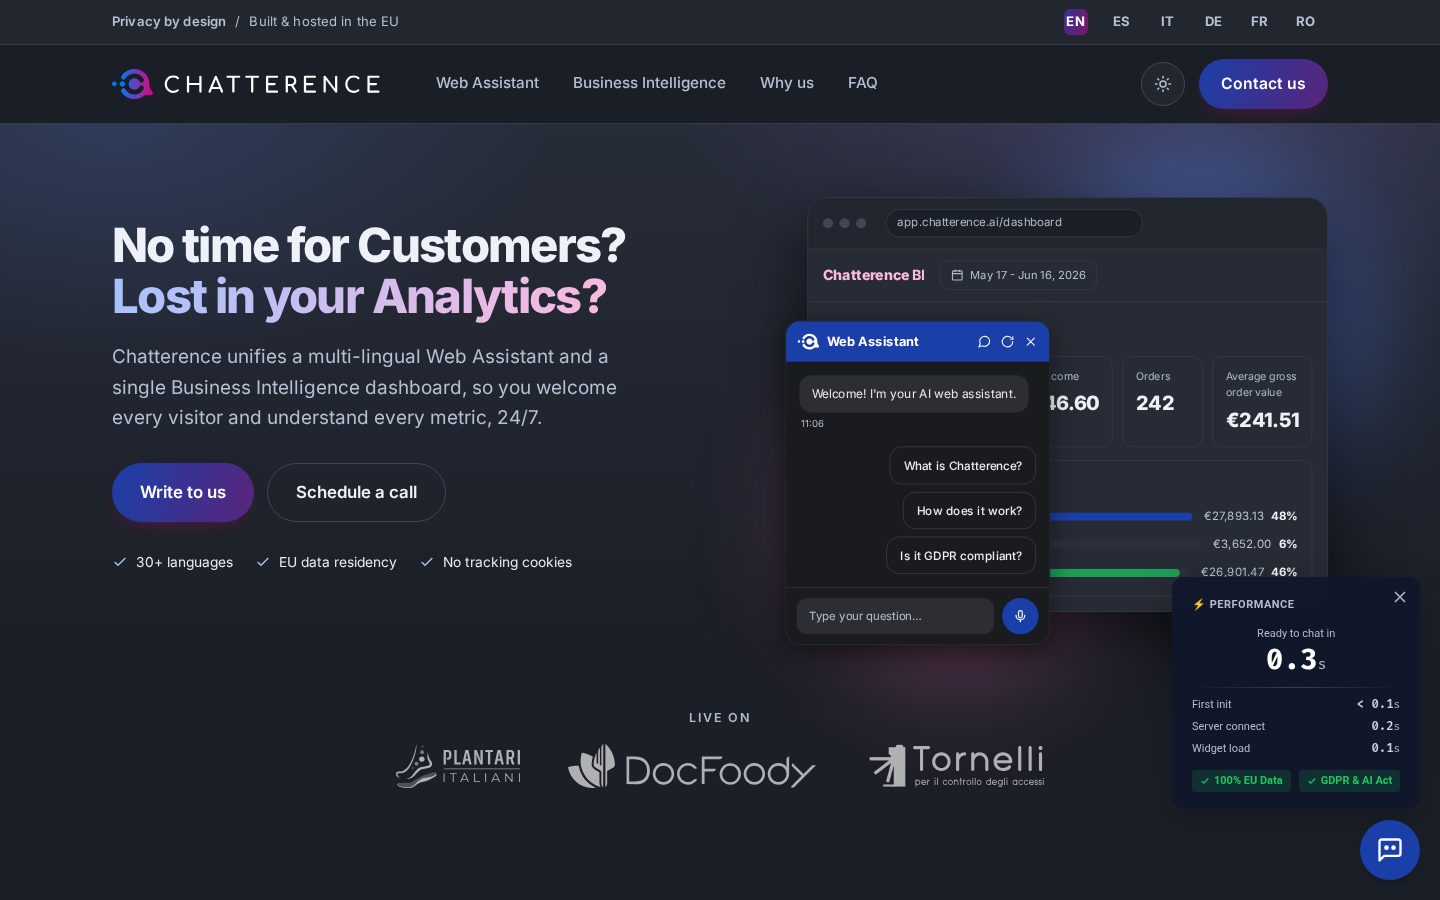Open the floating chat bubble button

coord(1390,850)
